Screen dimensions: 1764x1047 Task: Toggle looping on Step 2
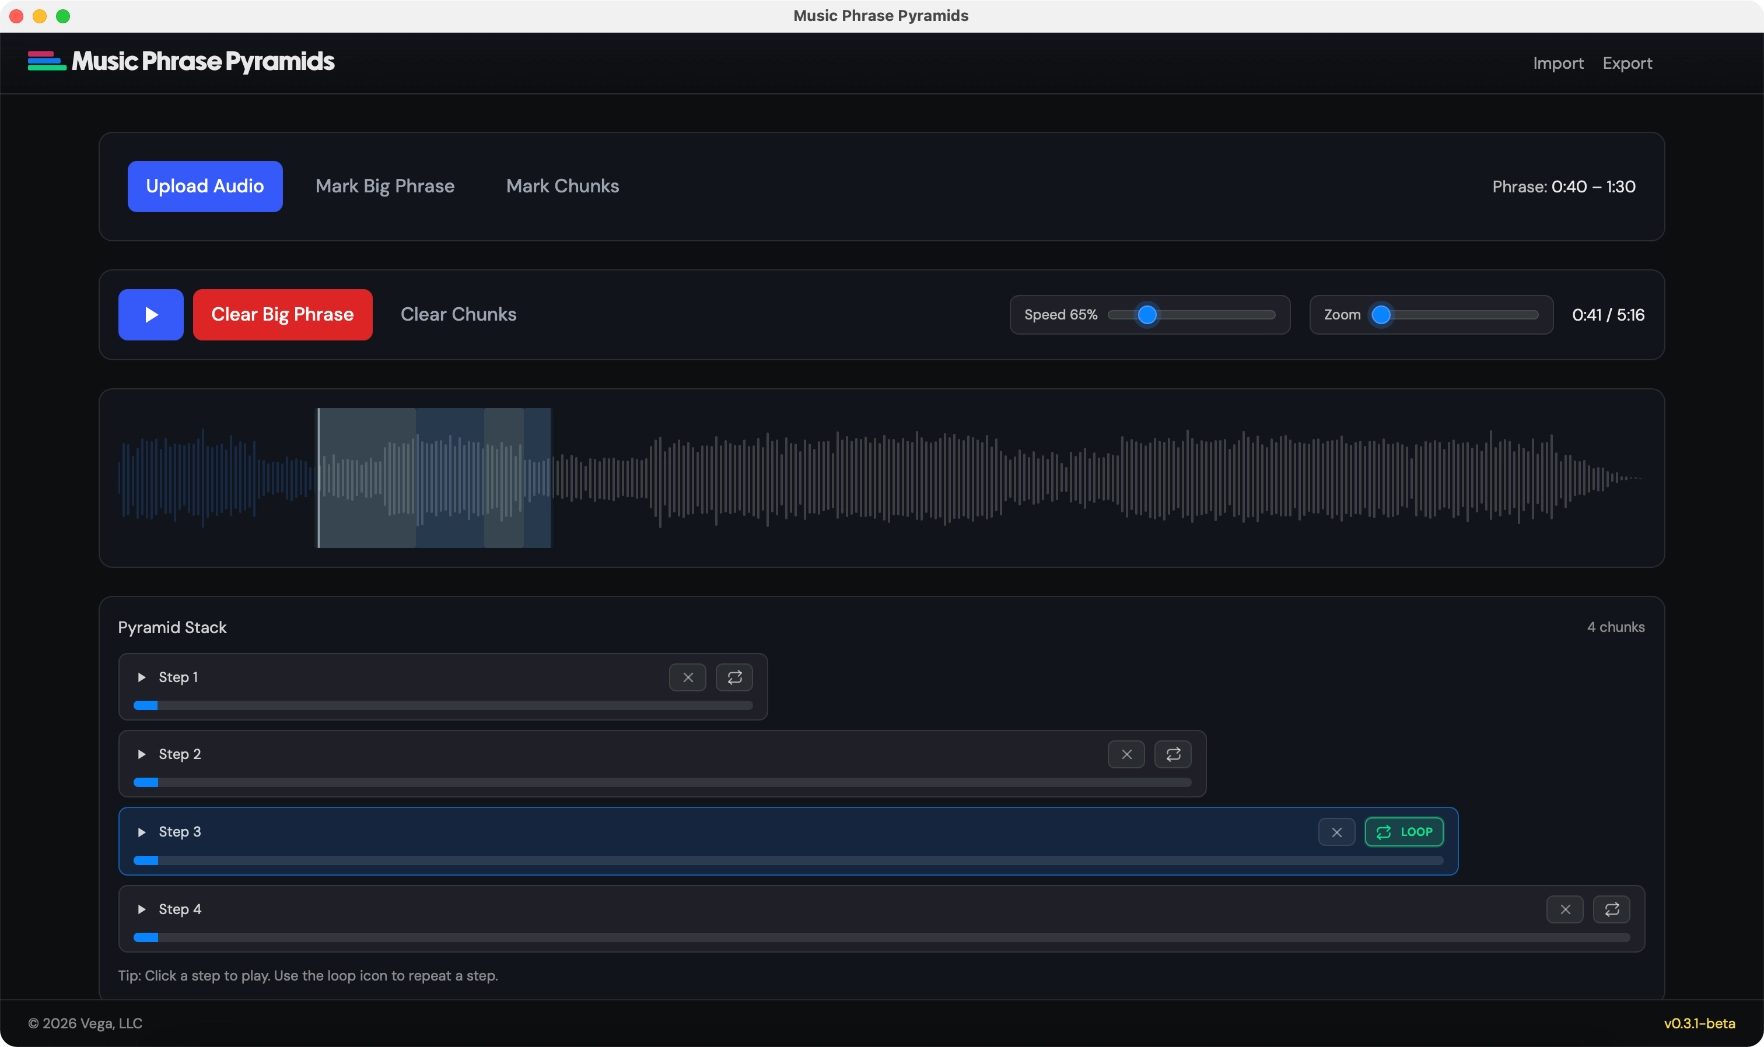pos(1173,754)
